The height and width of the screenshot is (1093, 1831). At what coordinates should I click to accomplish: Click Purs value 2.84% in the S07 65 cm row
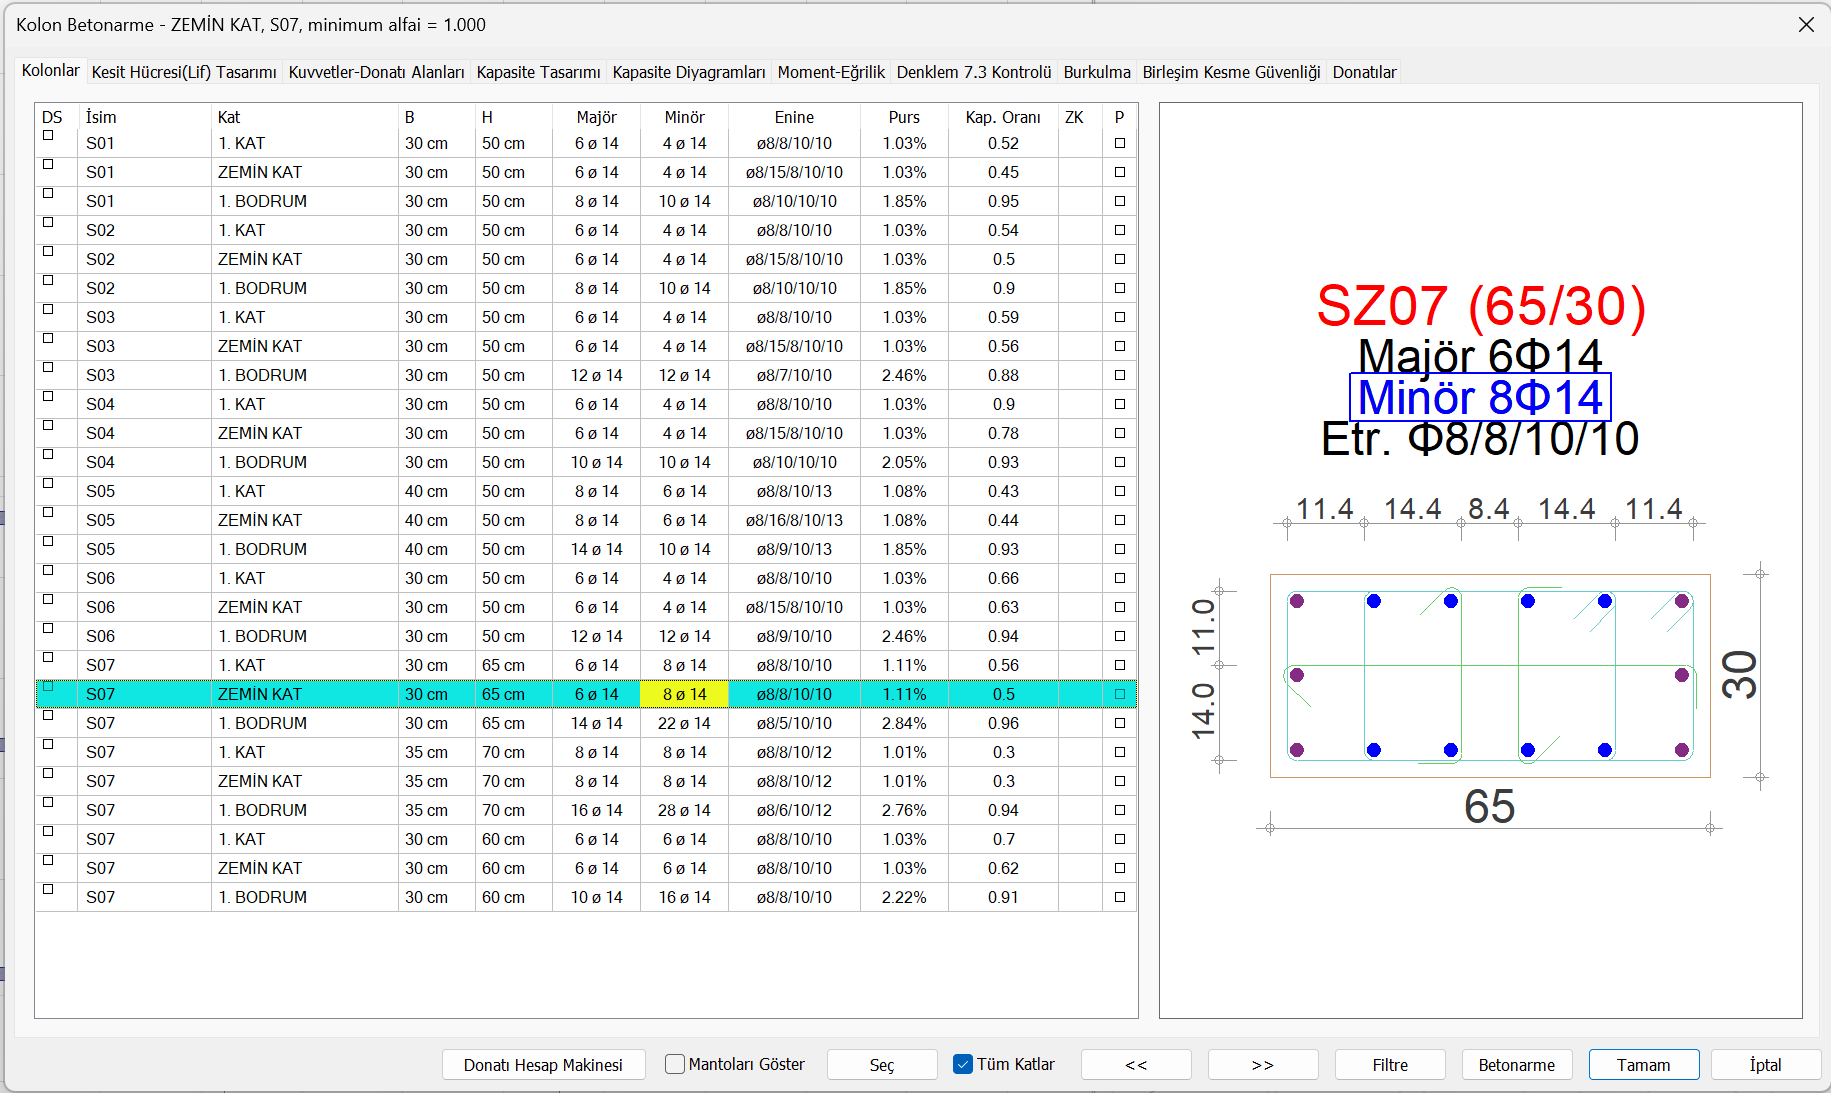coord(904,723)
